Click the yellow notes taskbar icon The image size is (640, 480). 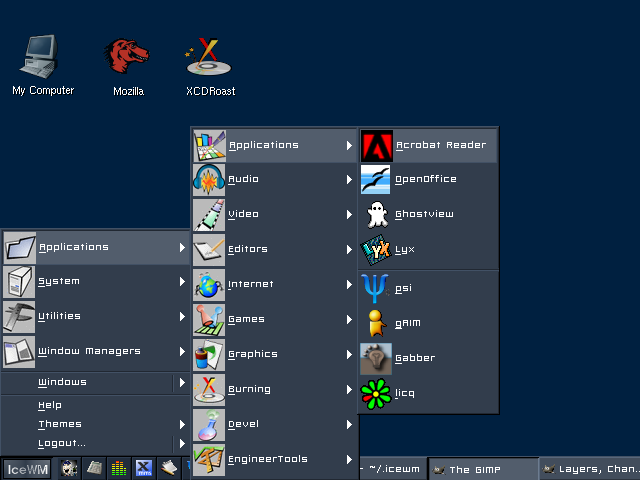169,468
